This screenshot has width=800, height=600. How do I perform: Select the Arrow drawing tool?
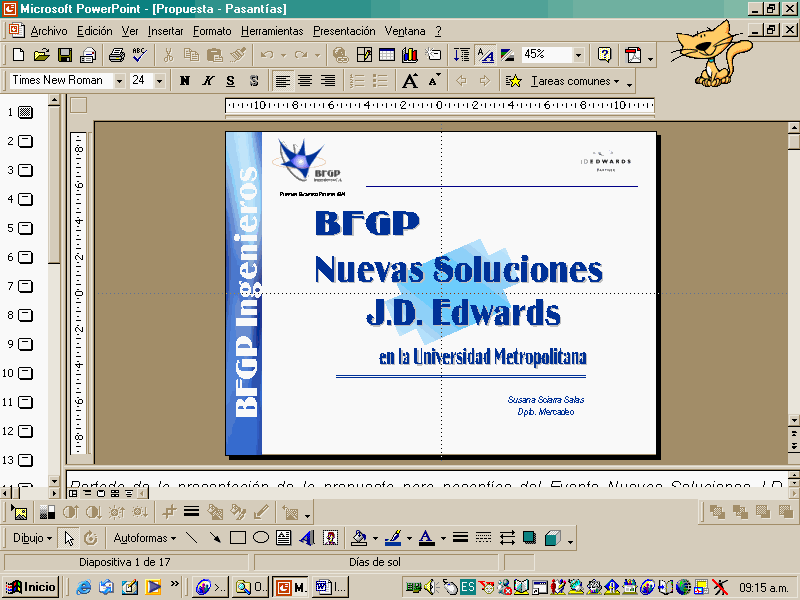click(215, 538)
